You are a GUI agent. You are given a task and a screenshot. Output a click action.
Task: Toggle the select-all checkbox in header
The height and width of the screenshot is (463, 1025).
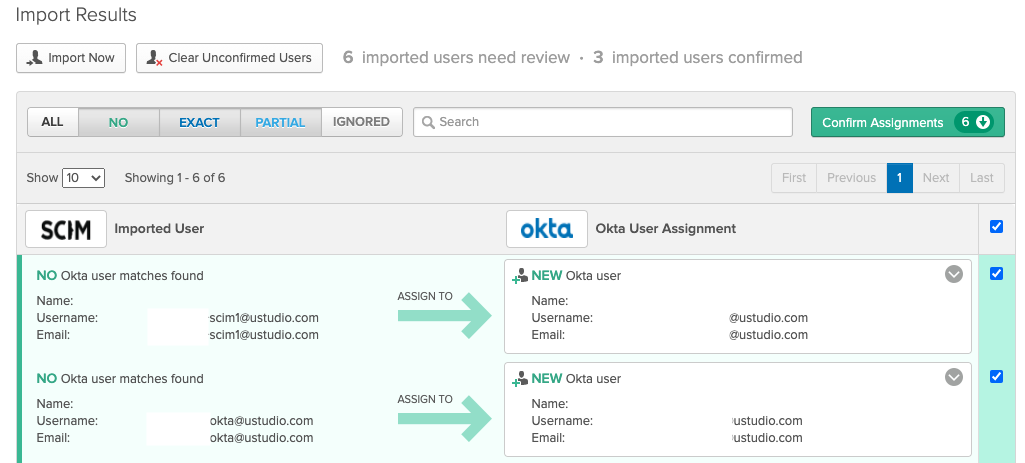tap(996, 227)
